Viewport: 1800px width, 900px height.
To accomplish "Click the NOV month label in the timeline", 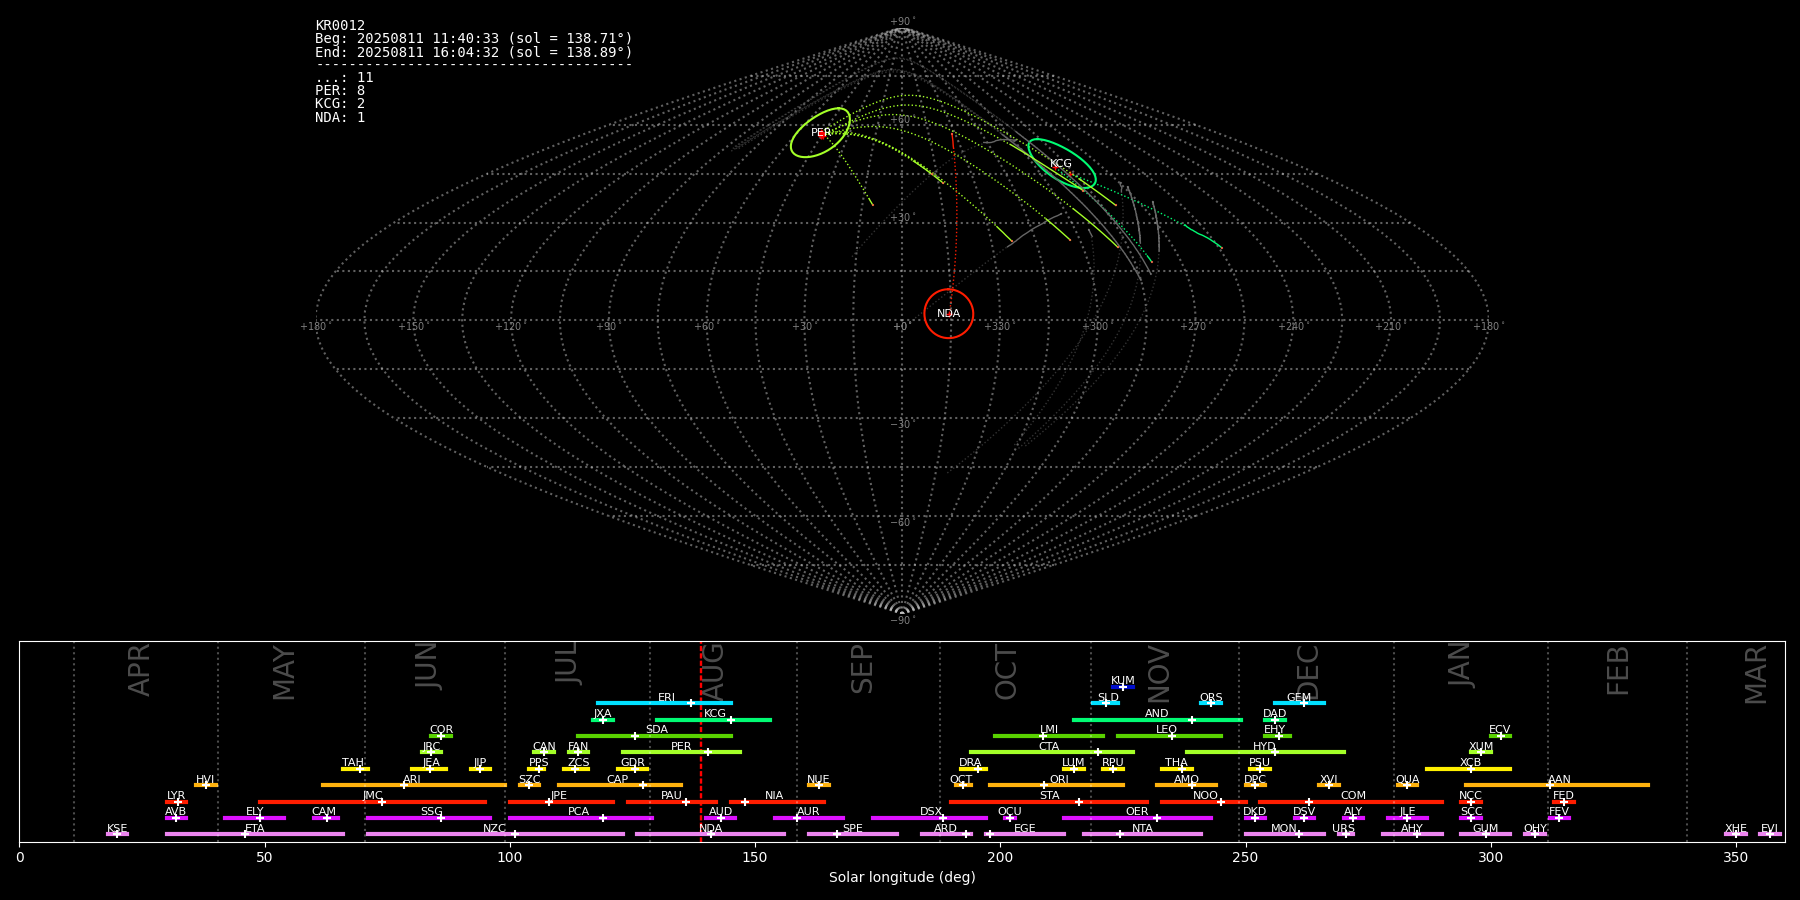I will pyautogui.click(x=1158, y=674).
